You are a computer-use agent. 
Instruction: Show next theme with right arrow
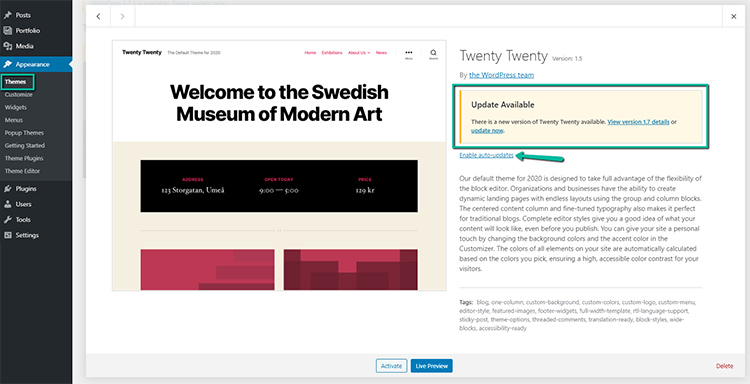tap(123, 16)
